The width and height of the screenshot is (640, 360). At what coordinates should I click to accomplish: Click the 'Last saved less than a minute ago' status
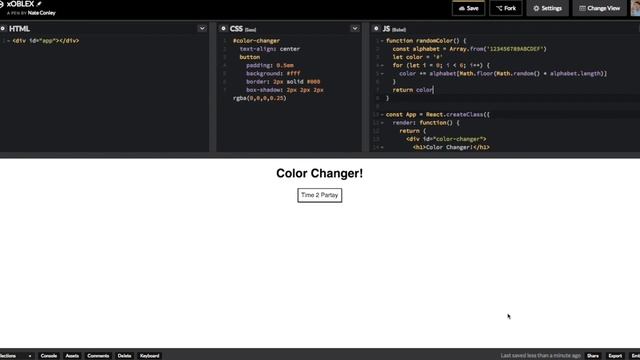[540, 356]
